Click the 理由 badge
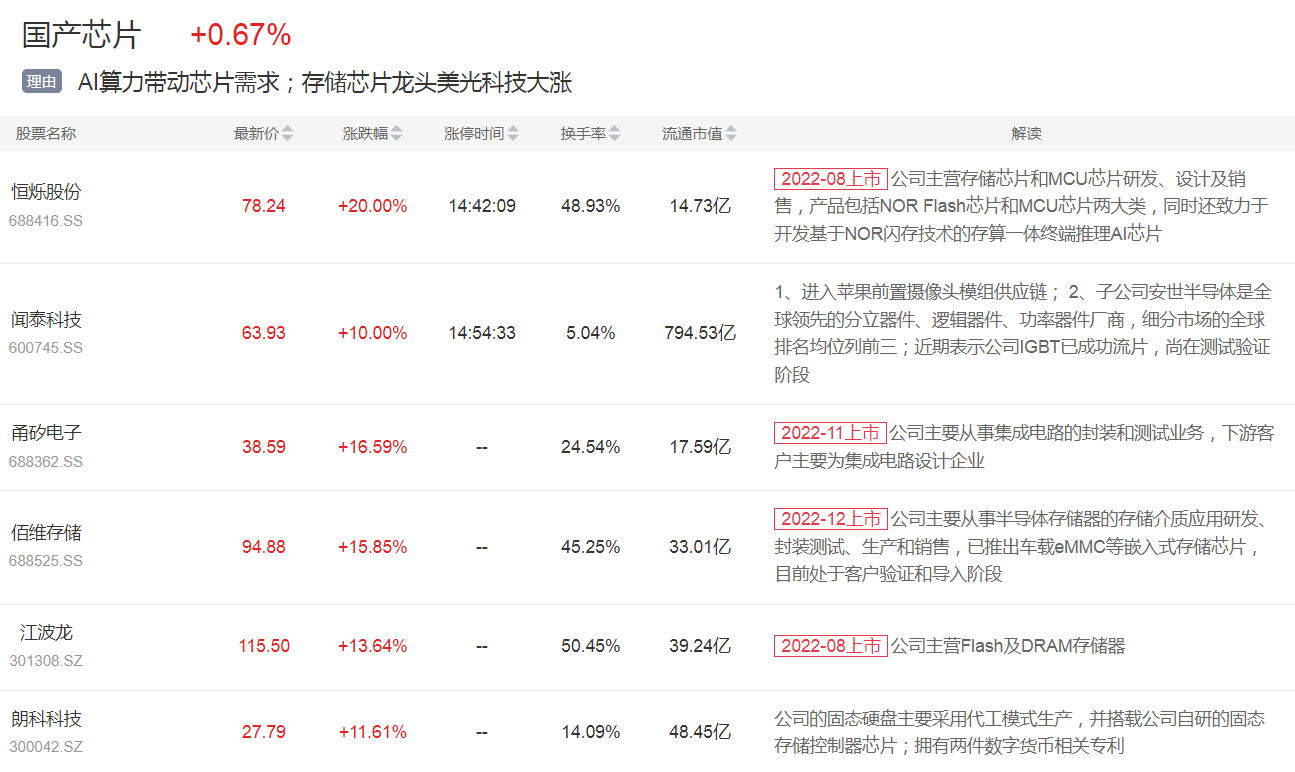The width and height of the screenshot is (1295, 772). tap(42, 82)
